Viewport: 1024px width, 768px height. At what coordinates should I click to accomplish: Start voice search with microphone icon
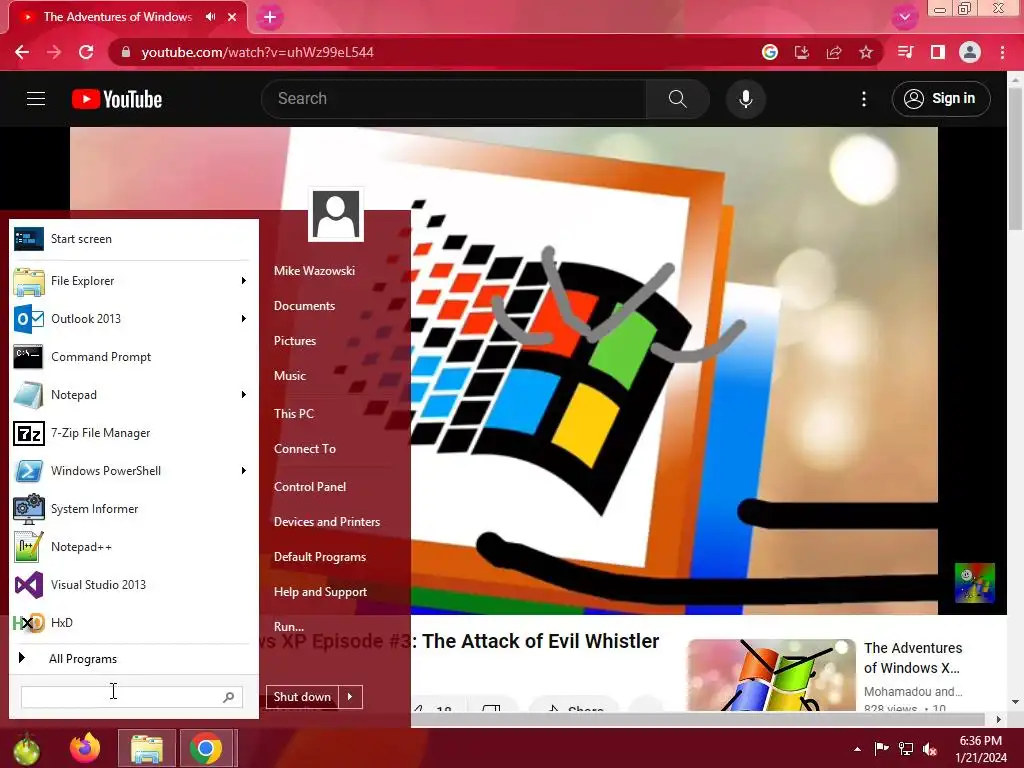(746, 99)
